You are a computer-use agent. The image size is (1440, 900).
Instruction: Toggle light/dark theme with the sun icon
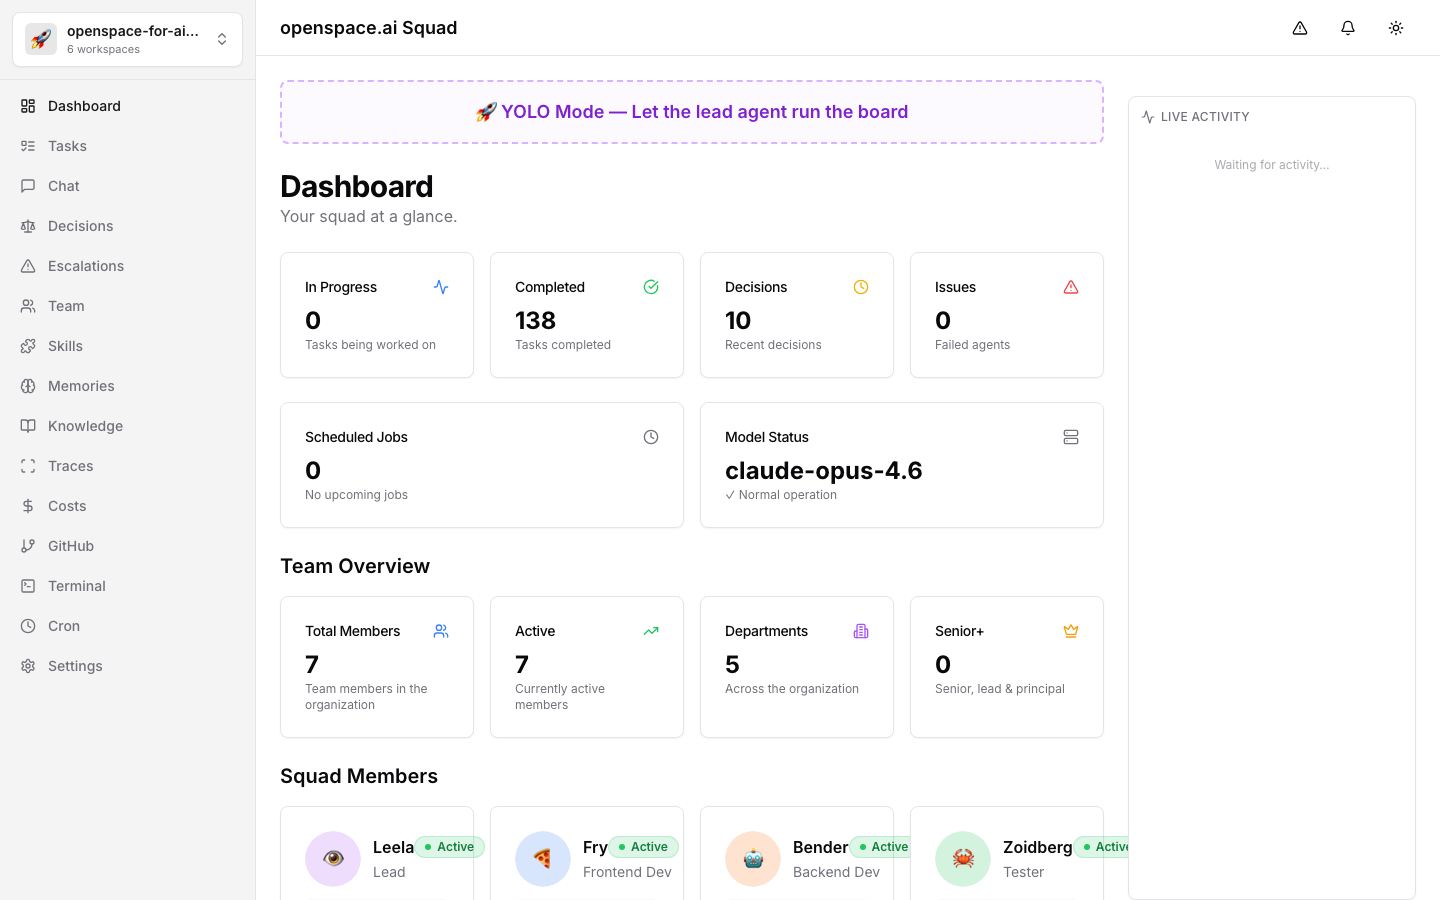click(1396, 28)
